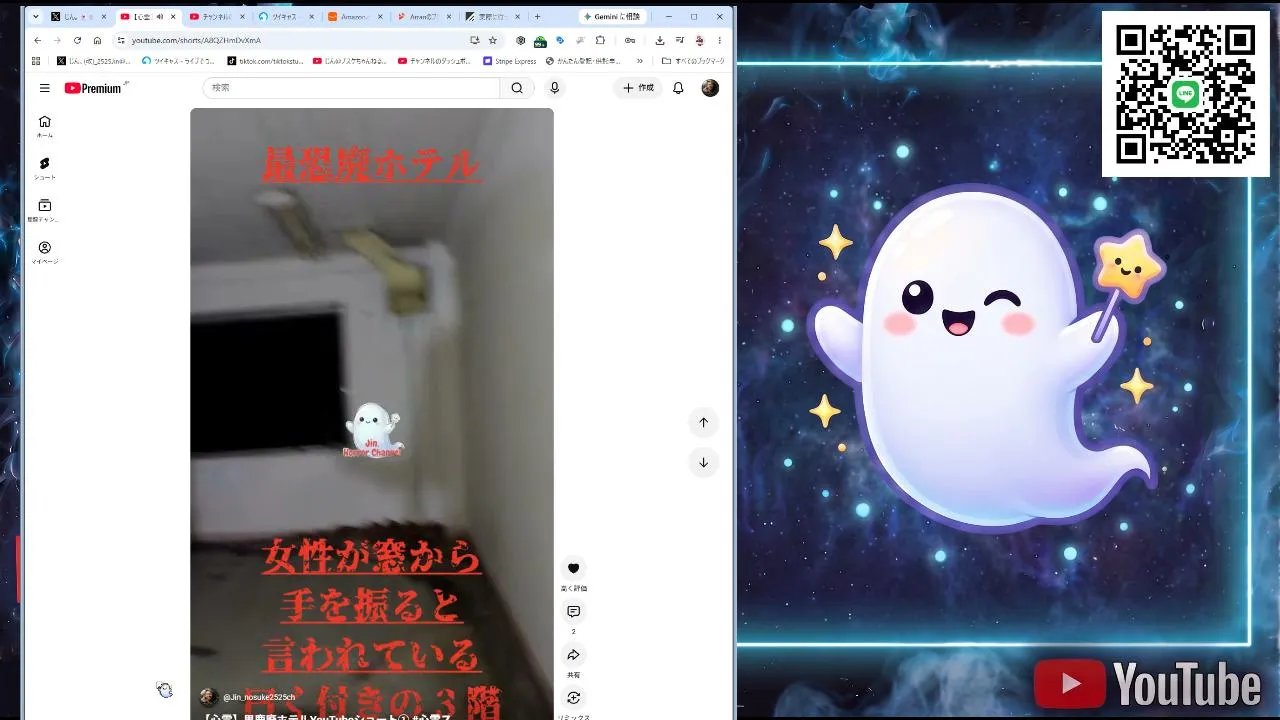The height and width of the screenshot is (720, 1280).
Task: Open the All Bookmarks folder
Action: [693, 61]
